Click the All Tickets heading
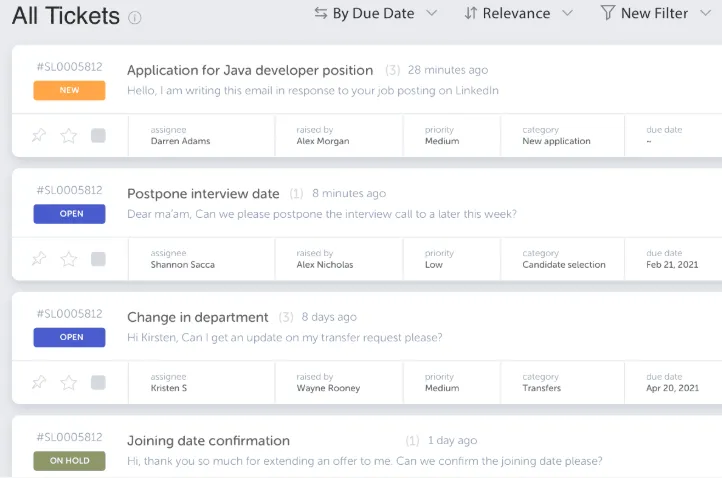The width and height of the screenshot is (722, 478). 66,16
